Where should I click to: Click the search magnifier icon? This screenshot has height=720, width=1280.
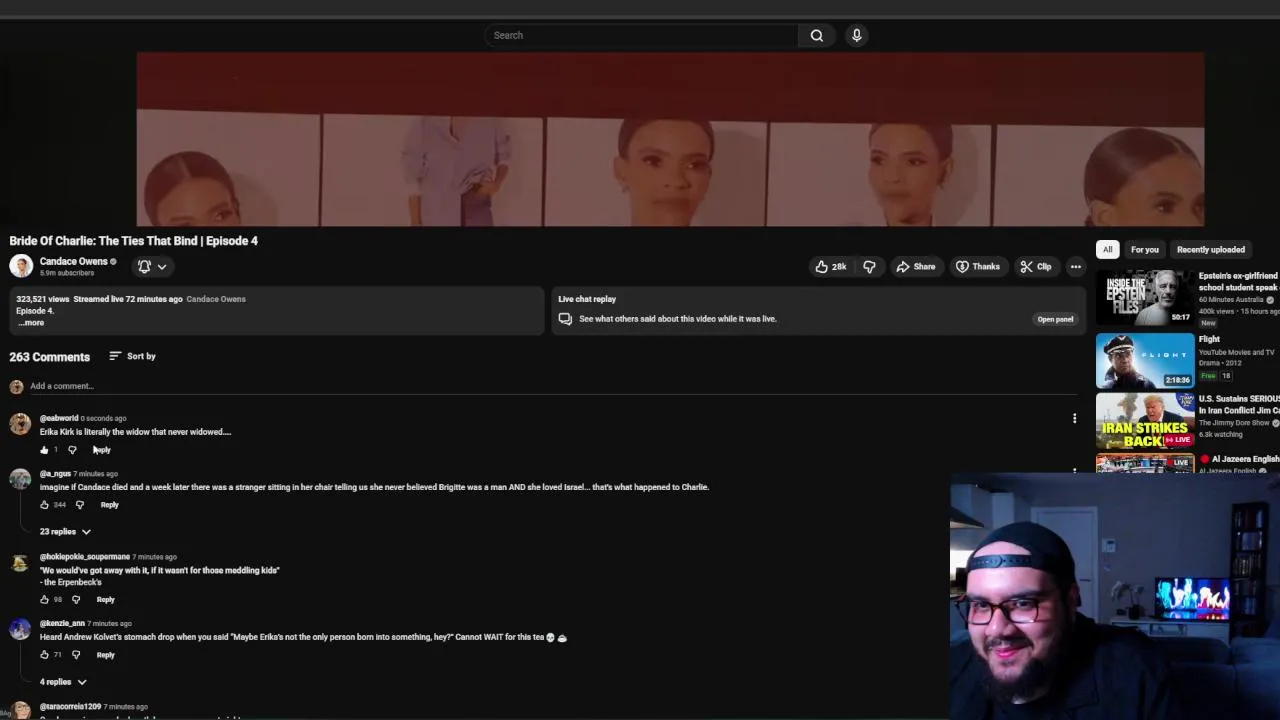pyautogui.click(x=817, y=36)
